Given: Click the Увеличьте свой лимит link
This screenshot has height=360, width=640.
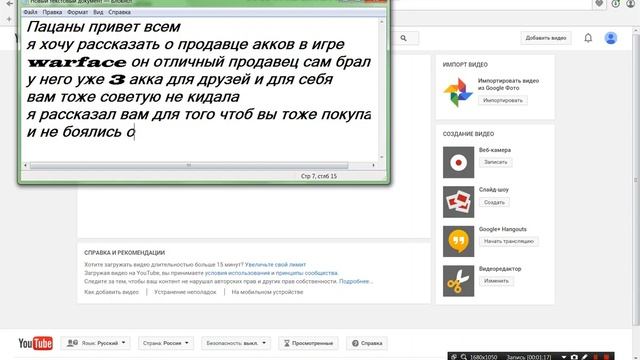Looking at the screenshot, I should pyautogui.click(x=275, y=264).
